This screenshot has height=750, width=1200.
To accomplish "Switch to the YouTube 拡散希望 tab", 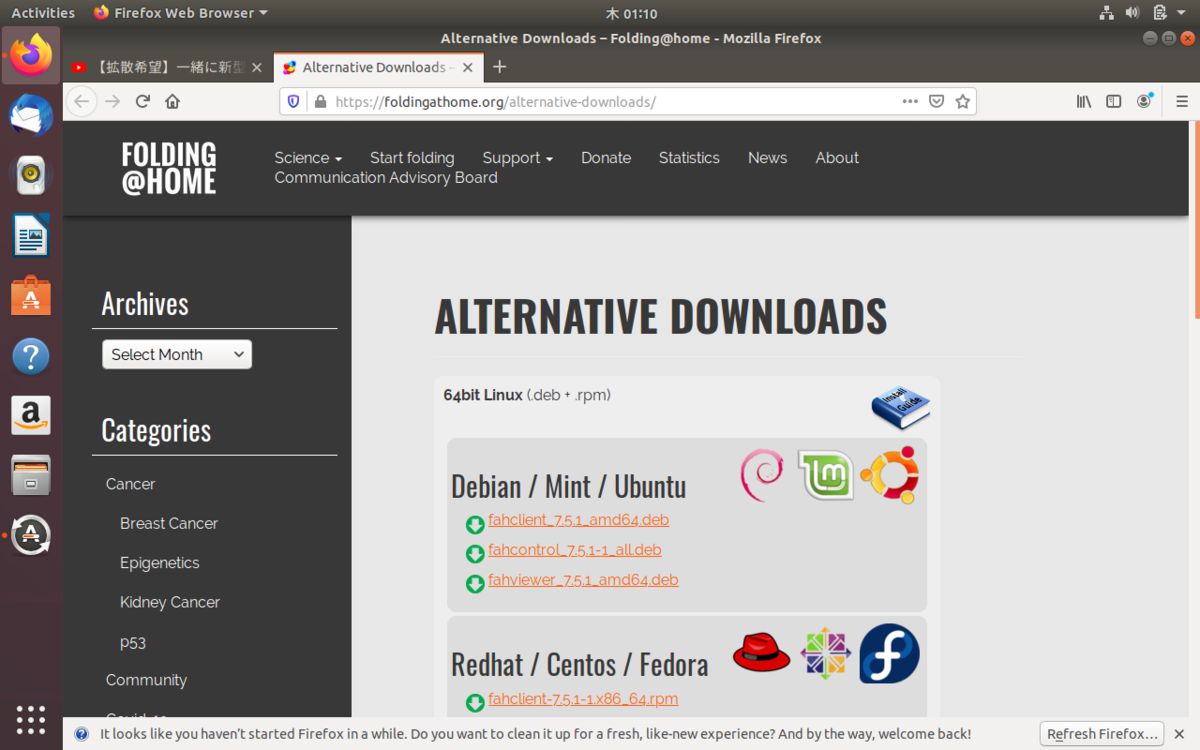I will [169, 67].
